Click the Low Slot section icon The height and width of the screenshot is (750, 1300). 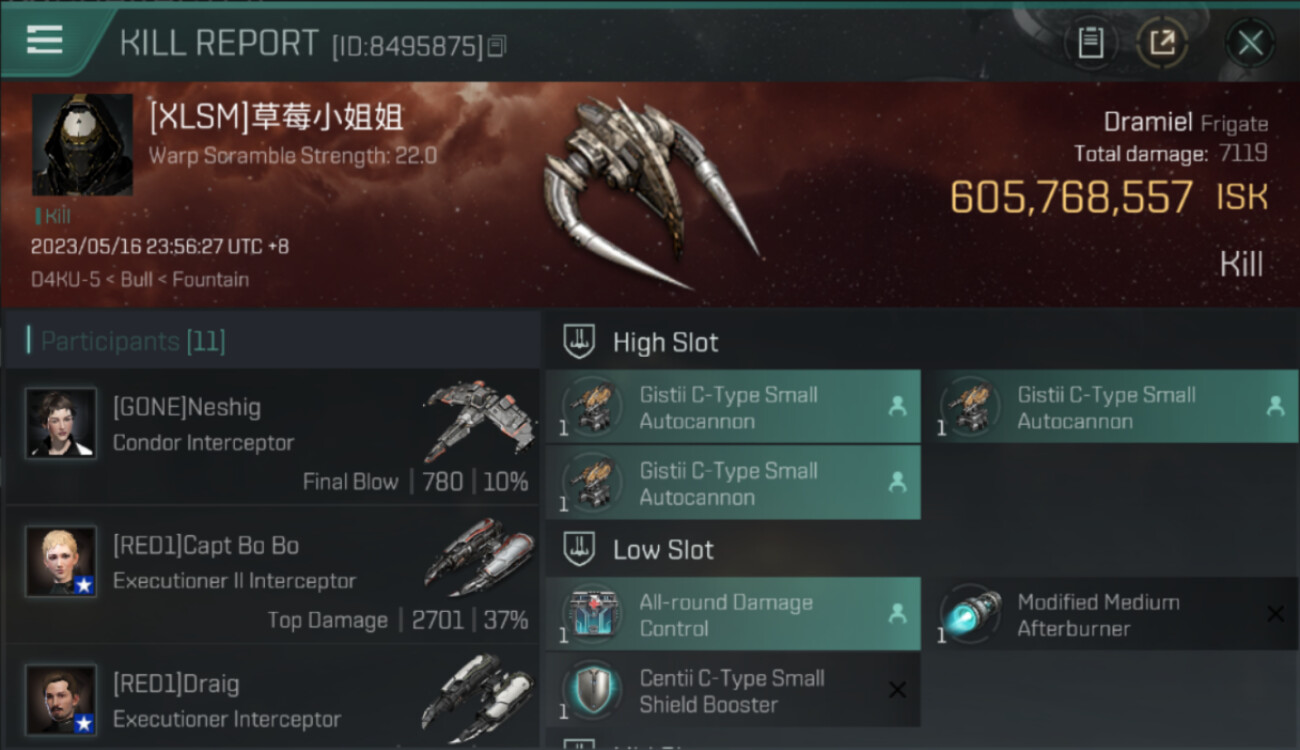[x=580, y=549]
